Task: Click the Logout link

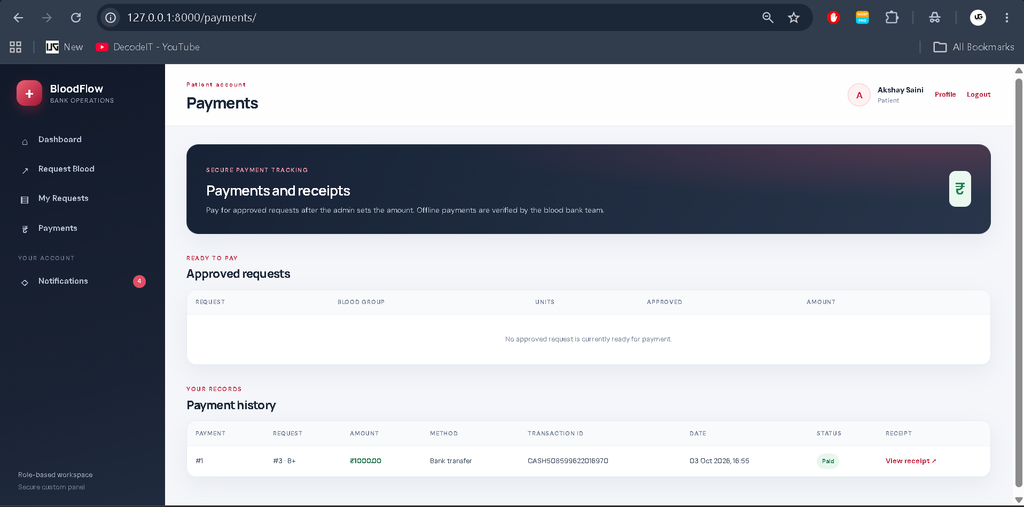Action: coord(978,95)
